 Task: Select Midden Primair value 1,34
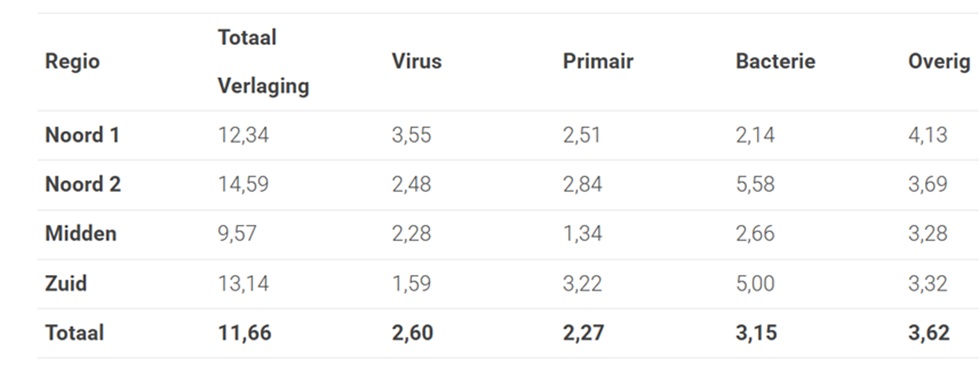point(582,234)
